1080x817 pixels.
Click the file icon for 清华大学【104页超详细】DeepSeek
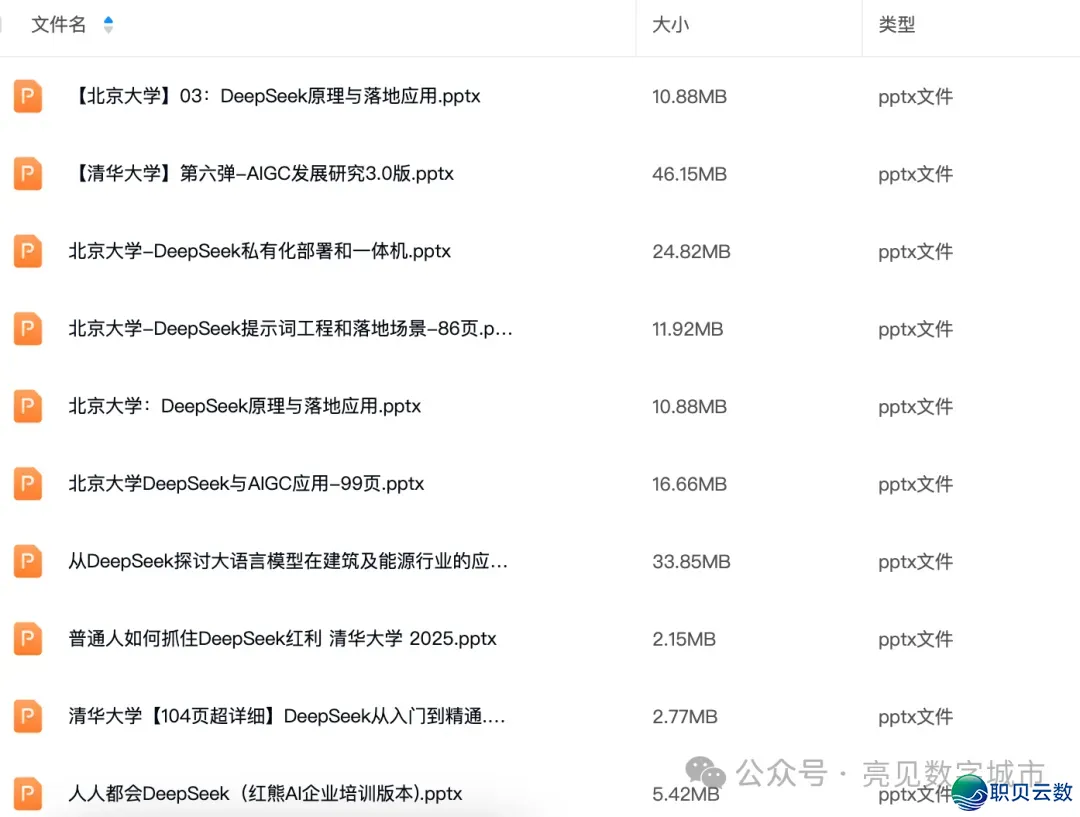28,716
